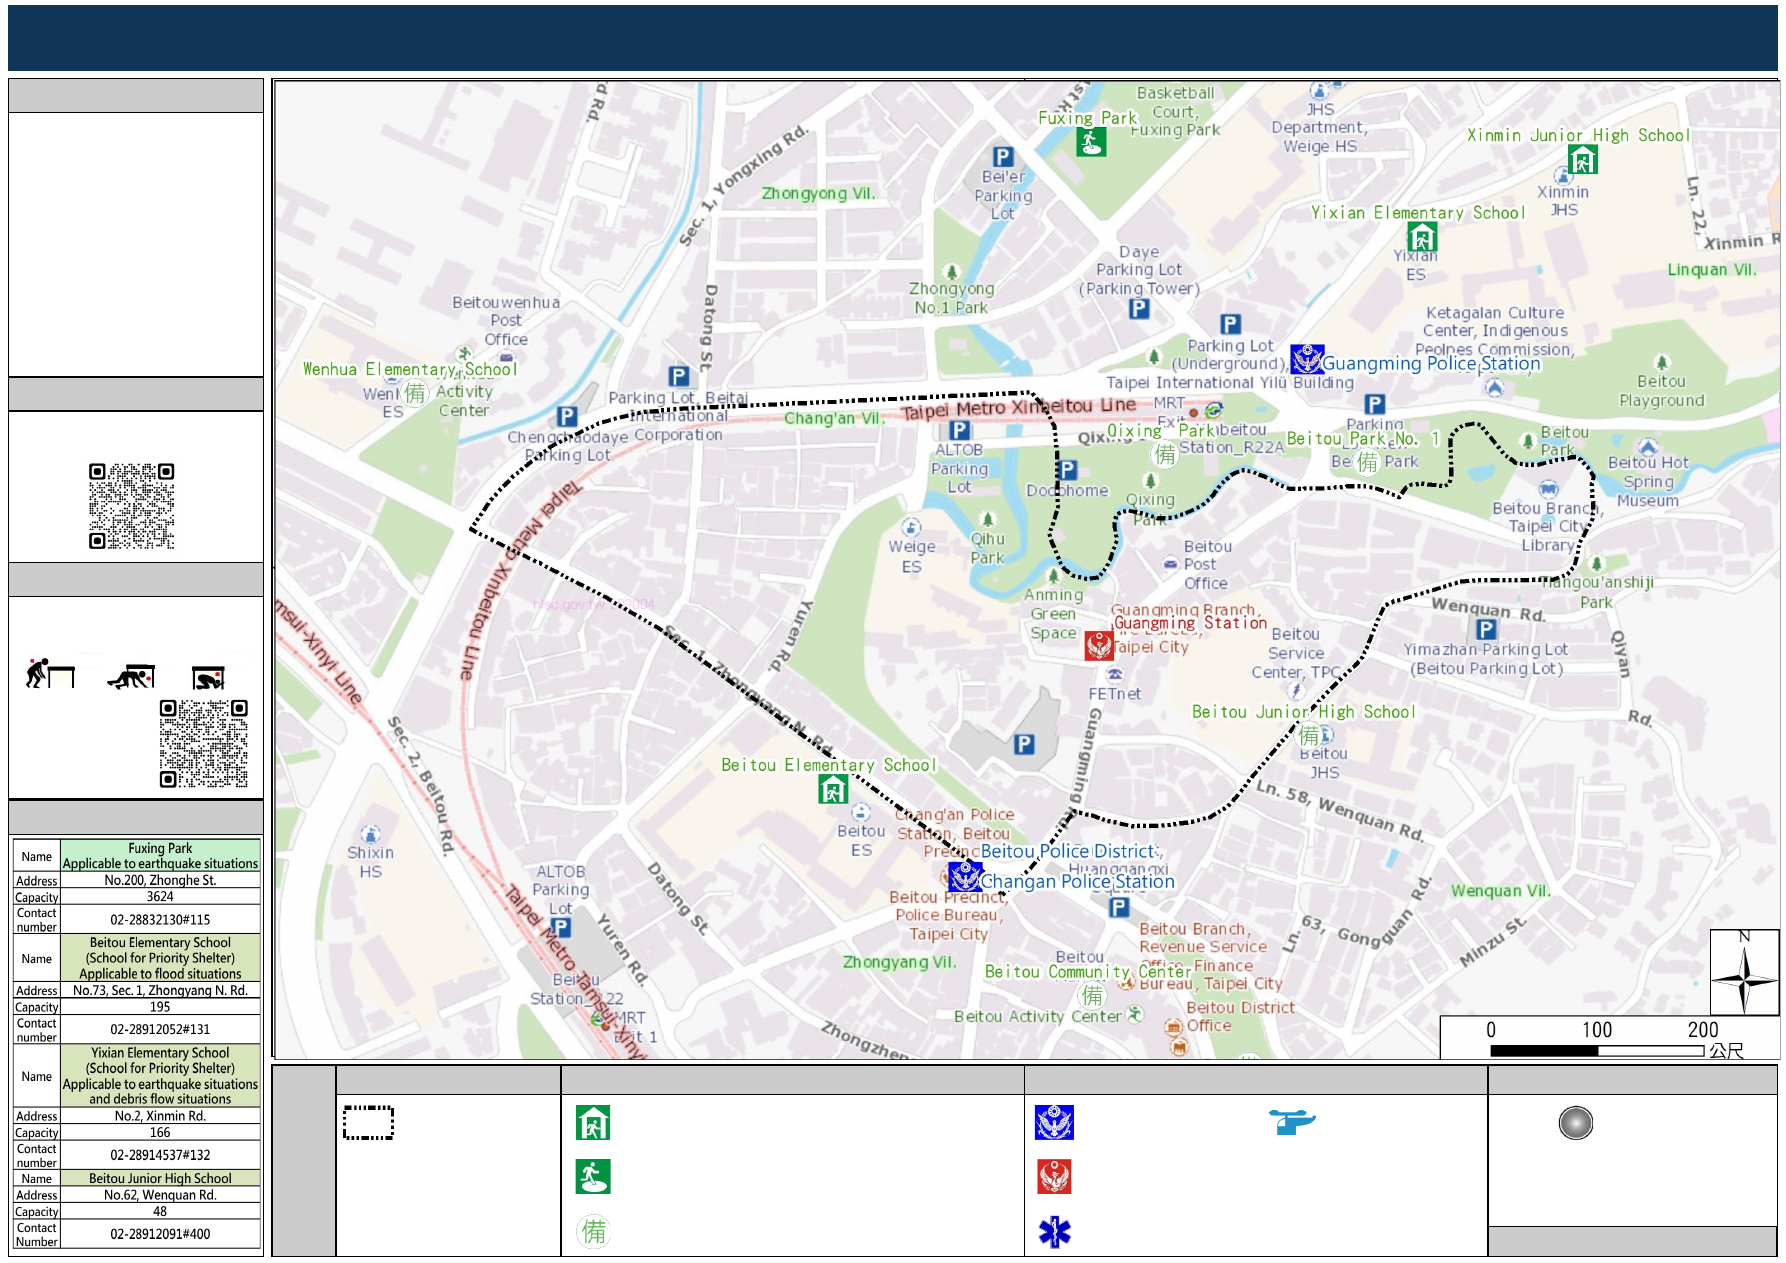1786x1263 pixels.
Task: Click the reserve shelter mark at Wenhua ES
Action: [x=416, y=393]
